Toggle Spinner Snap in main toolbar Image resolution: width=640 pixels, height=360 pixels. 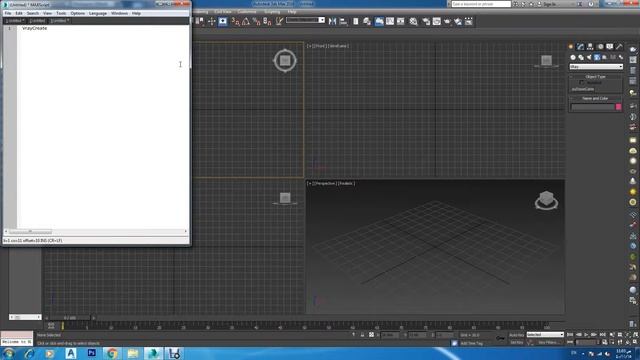(267, 21)
